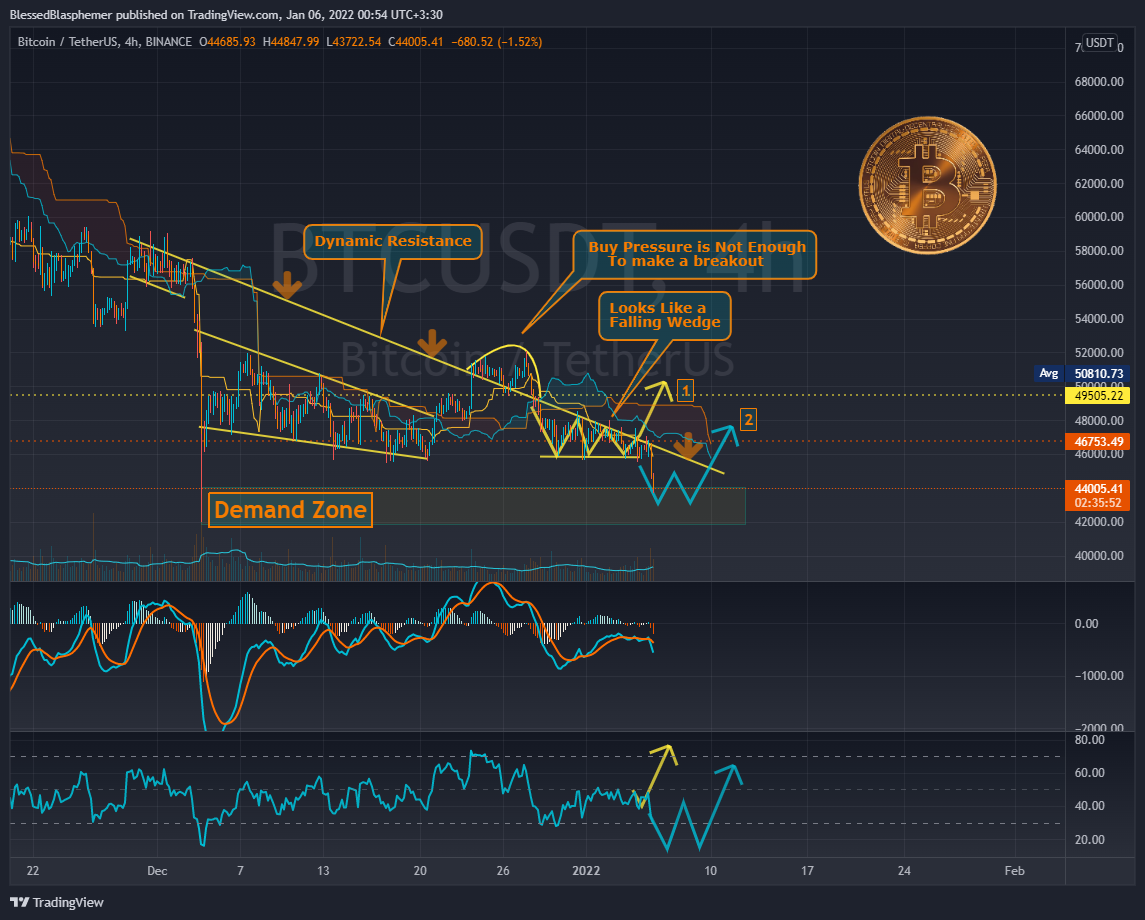Click the current price tag 44005.41 on the axis
Viewport: 1145px width, 920px height.
[x=1098, y=488]
